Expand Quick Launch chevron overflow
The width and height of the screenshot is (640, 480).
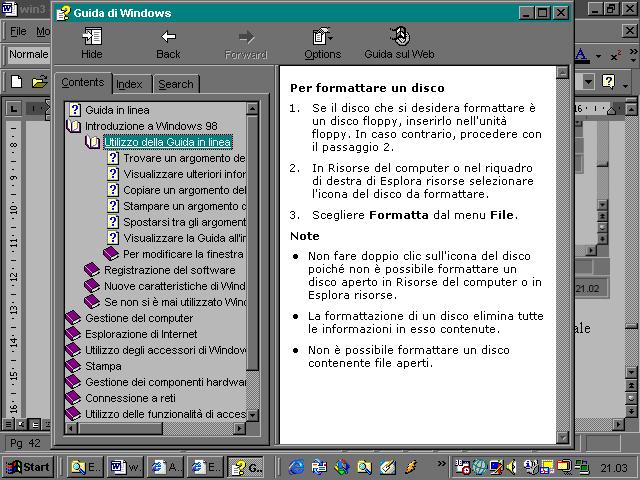[x=441, y=464]
